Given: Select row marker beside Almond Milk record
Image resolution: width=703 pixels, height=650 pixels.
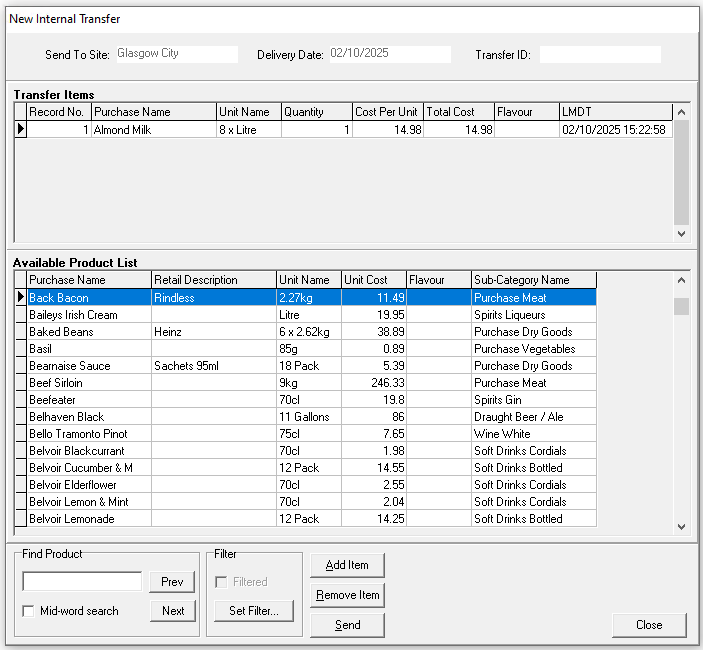Looking at the screenshot, I should 20,129.
